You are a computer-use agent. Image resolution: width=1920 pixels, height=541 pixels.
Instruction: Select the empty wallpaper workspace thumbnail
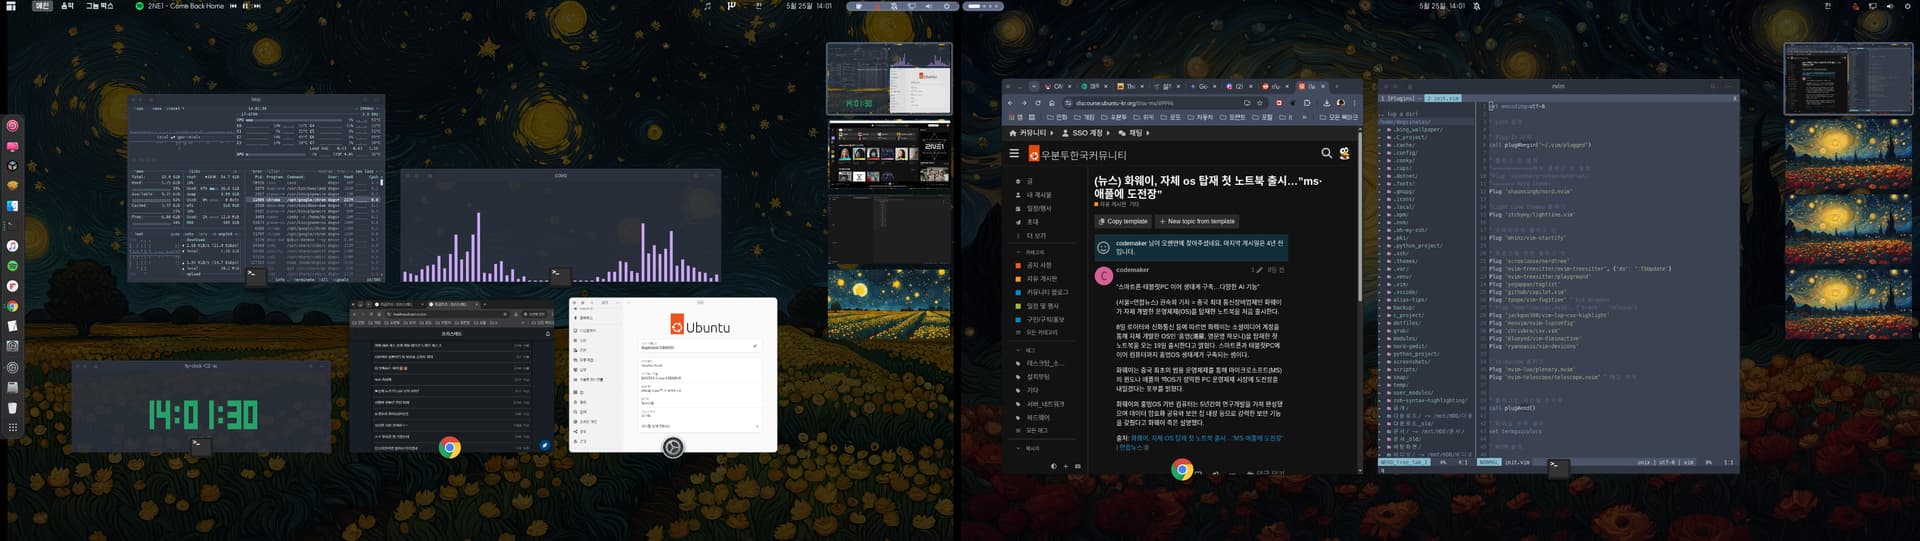(889, 304)
